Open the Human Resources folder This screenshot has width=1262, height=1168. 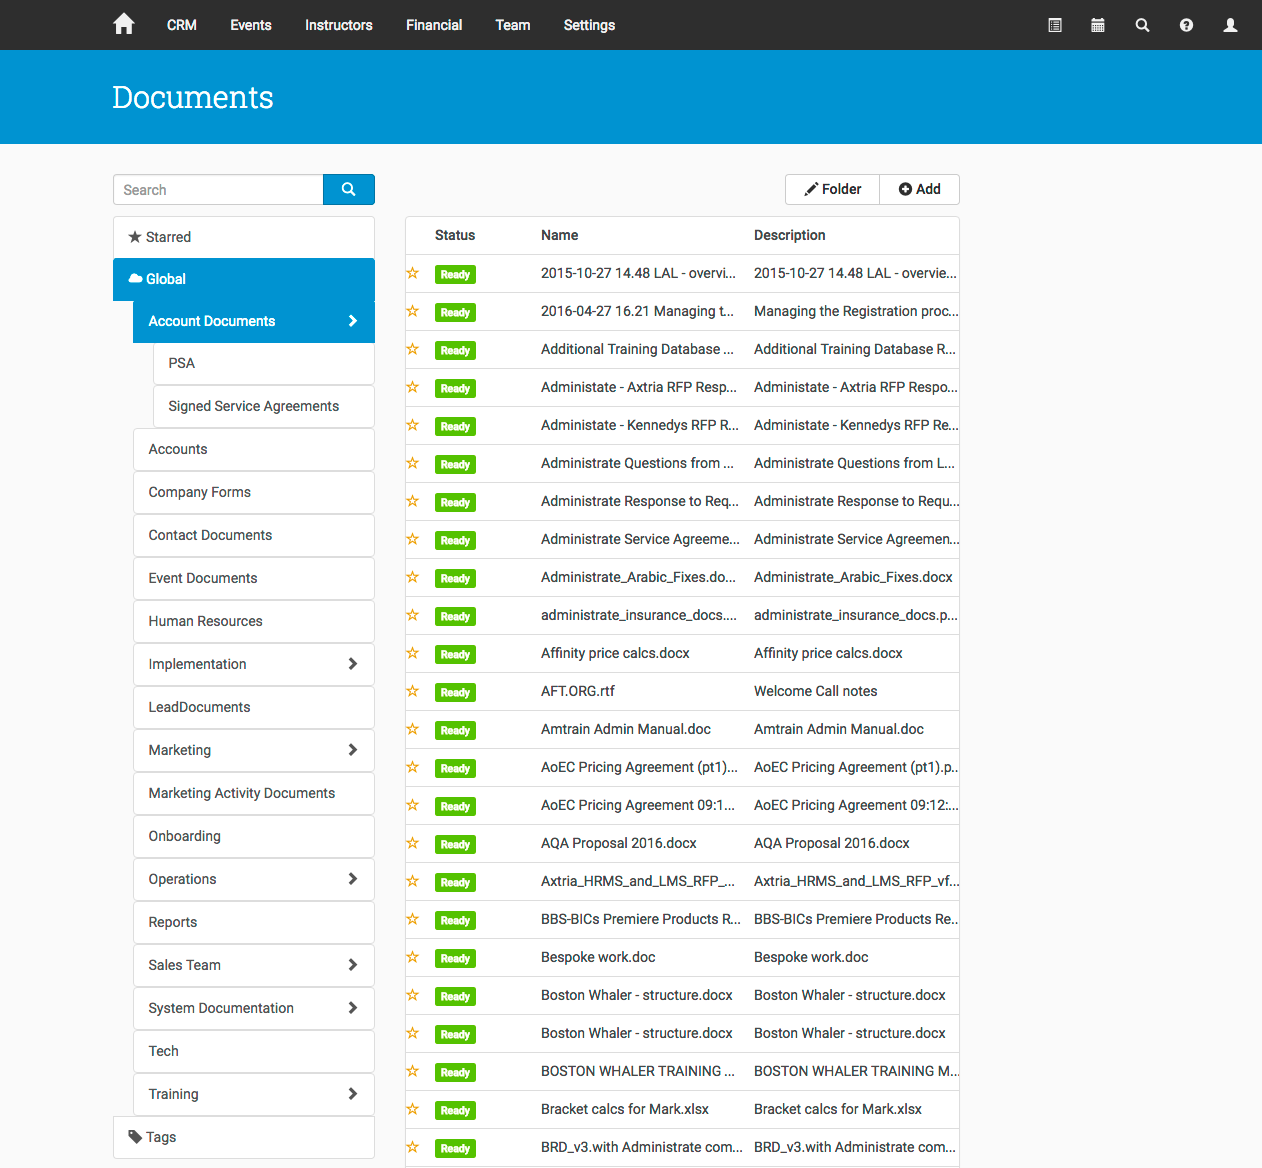point(254,621)
